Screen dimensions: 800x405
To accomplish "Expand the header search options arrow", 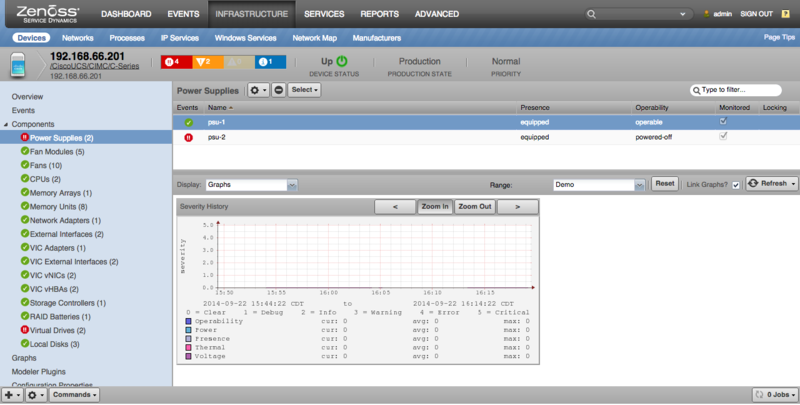I will pyautogui.click(x=683, y=14).
